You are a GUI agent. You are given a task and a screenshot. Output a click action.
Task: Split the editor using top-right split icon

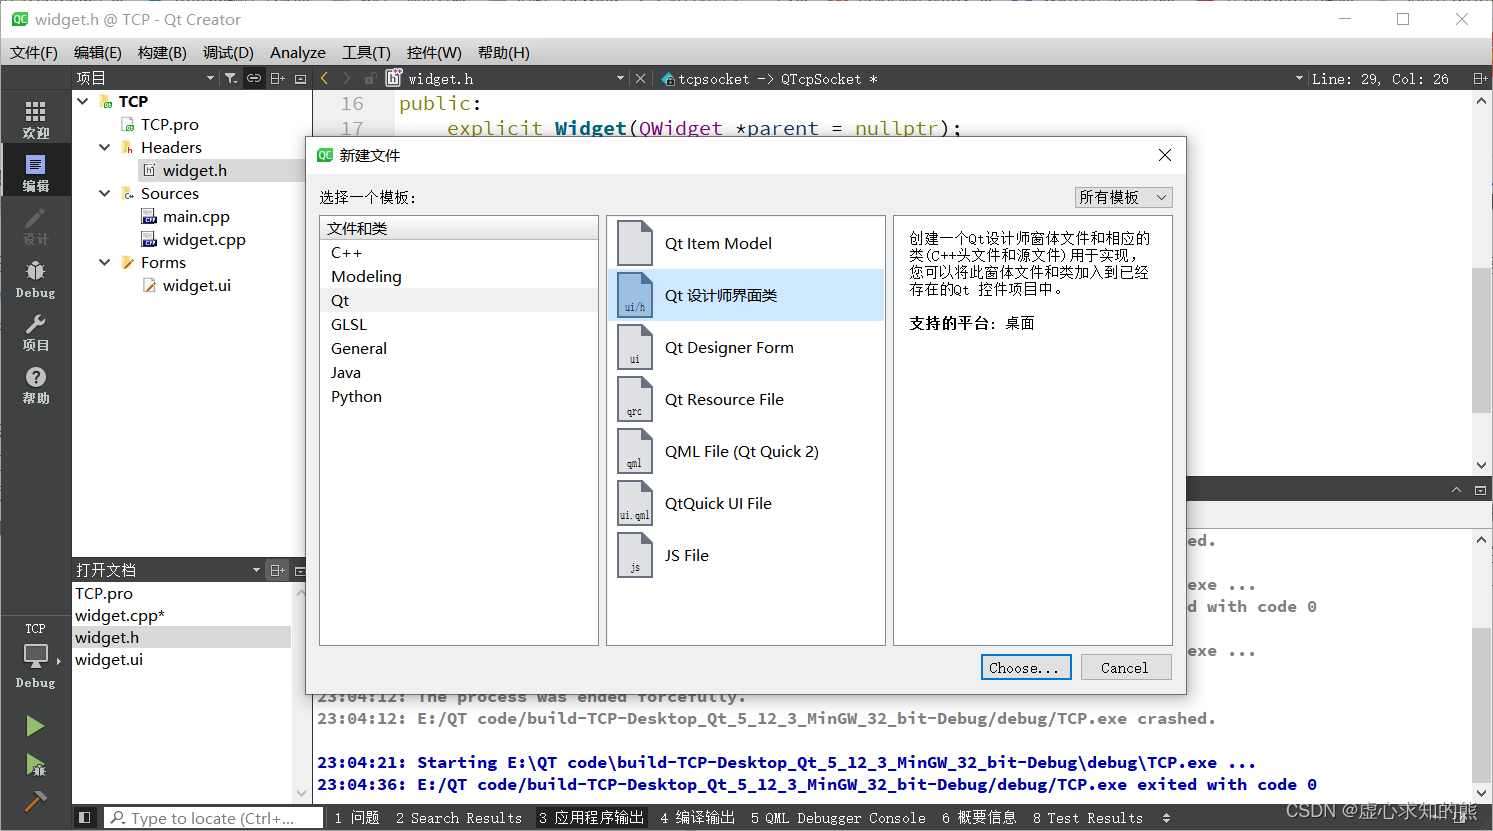point(1479,78)
